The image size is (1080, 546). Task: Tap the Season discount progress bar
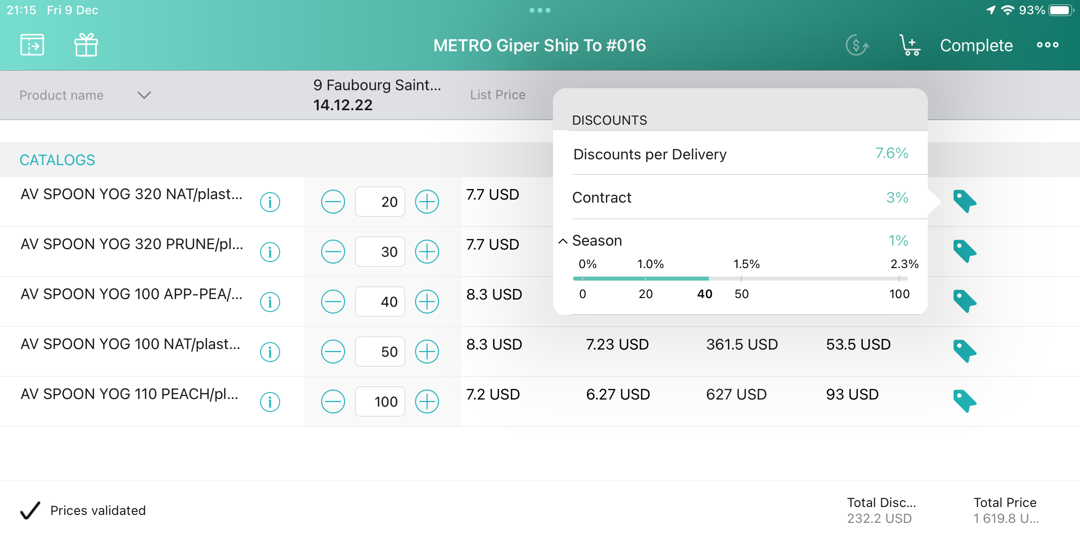click(x=740, y=278)
